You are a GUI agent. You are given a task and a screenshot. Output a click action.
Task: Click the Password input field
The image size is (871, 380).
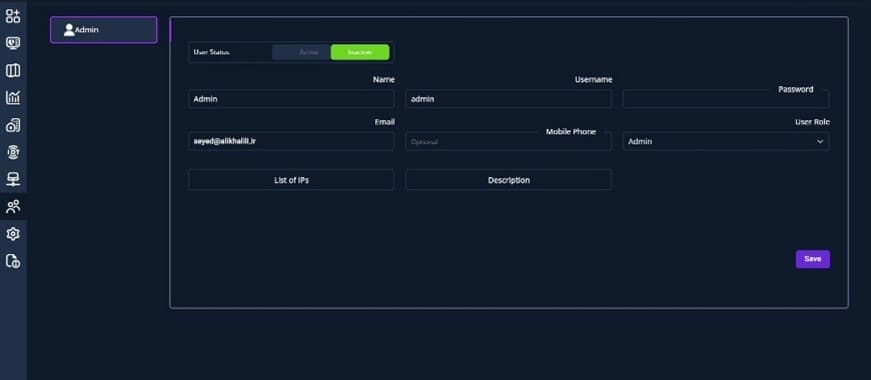(x=726, y=99)
